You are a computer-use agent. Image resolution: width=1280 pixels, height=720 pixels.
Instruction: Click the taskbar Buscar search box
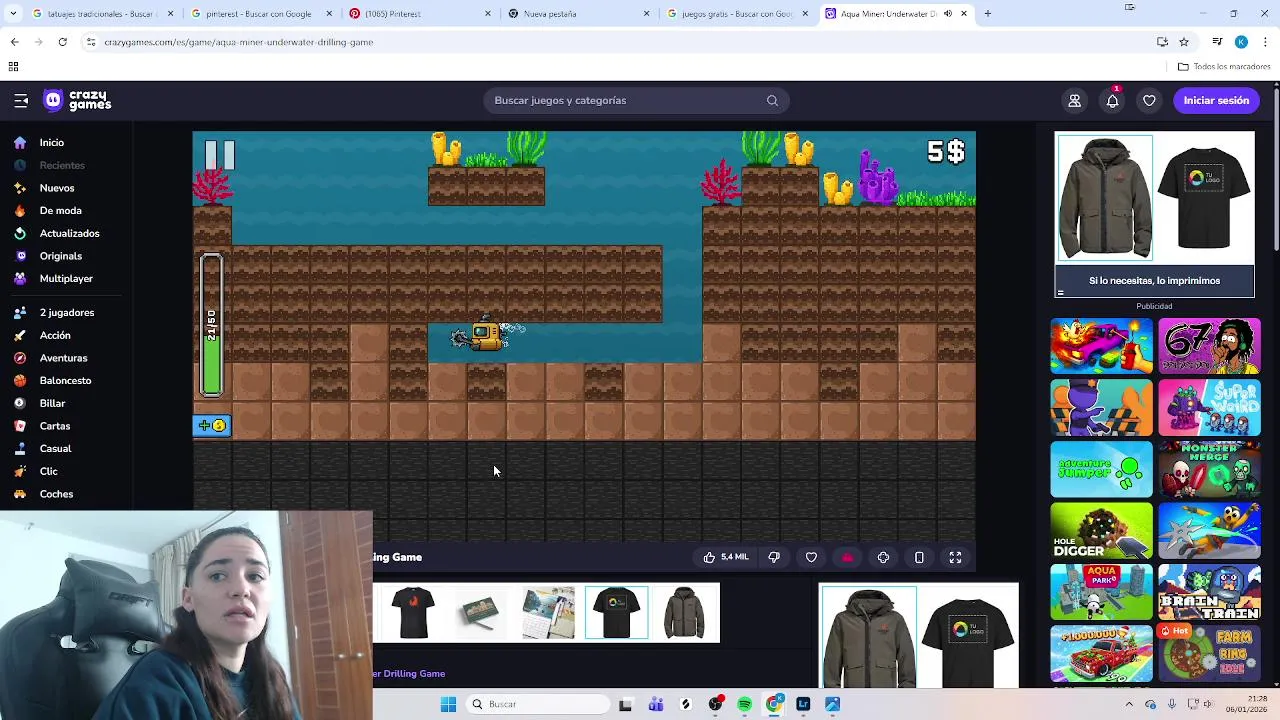(x=538, y=704)
